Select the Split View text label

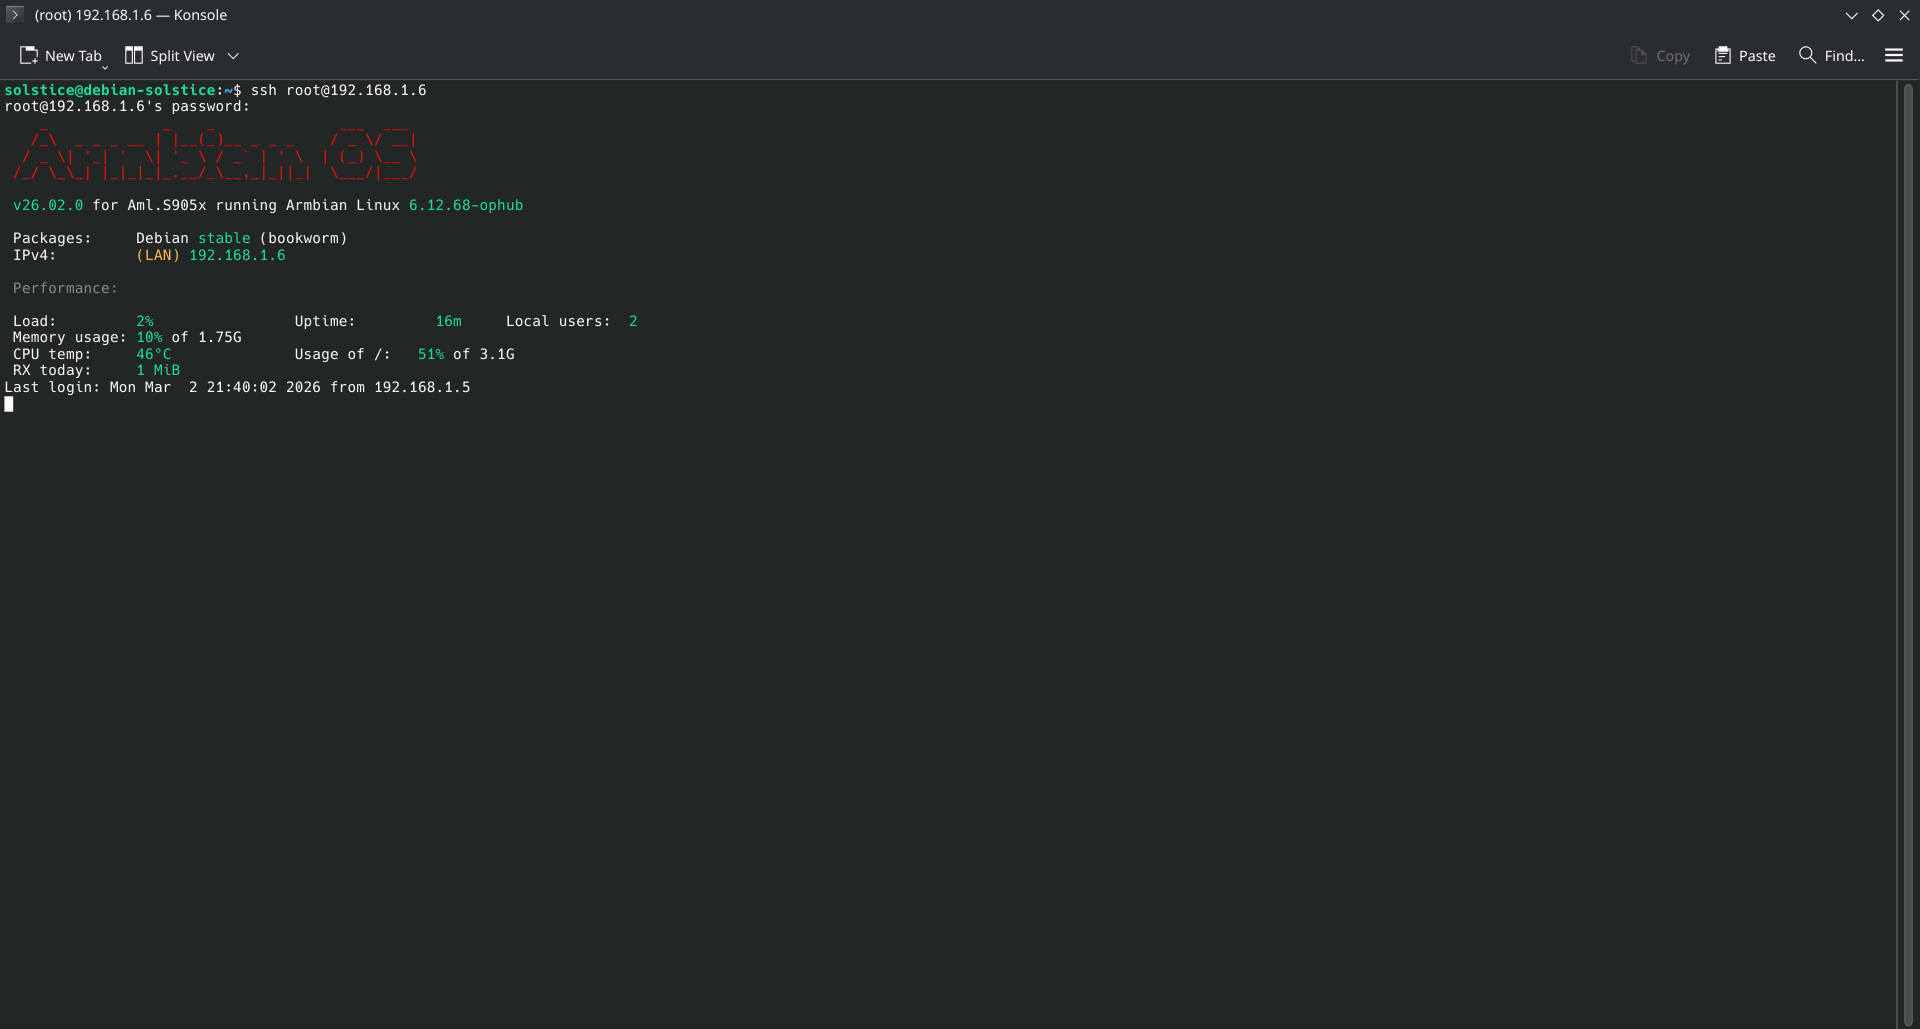tap(182, 56)
